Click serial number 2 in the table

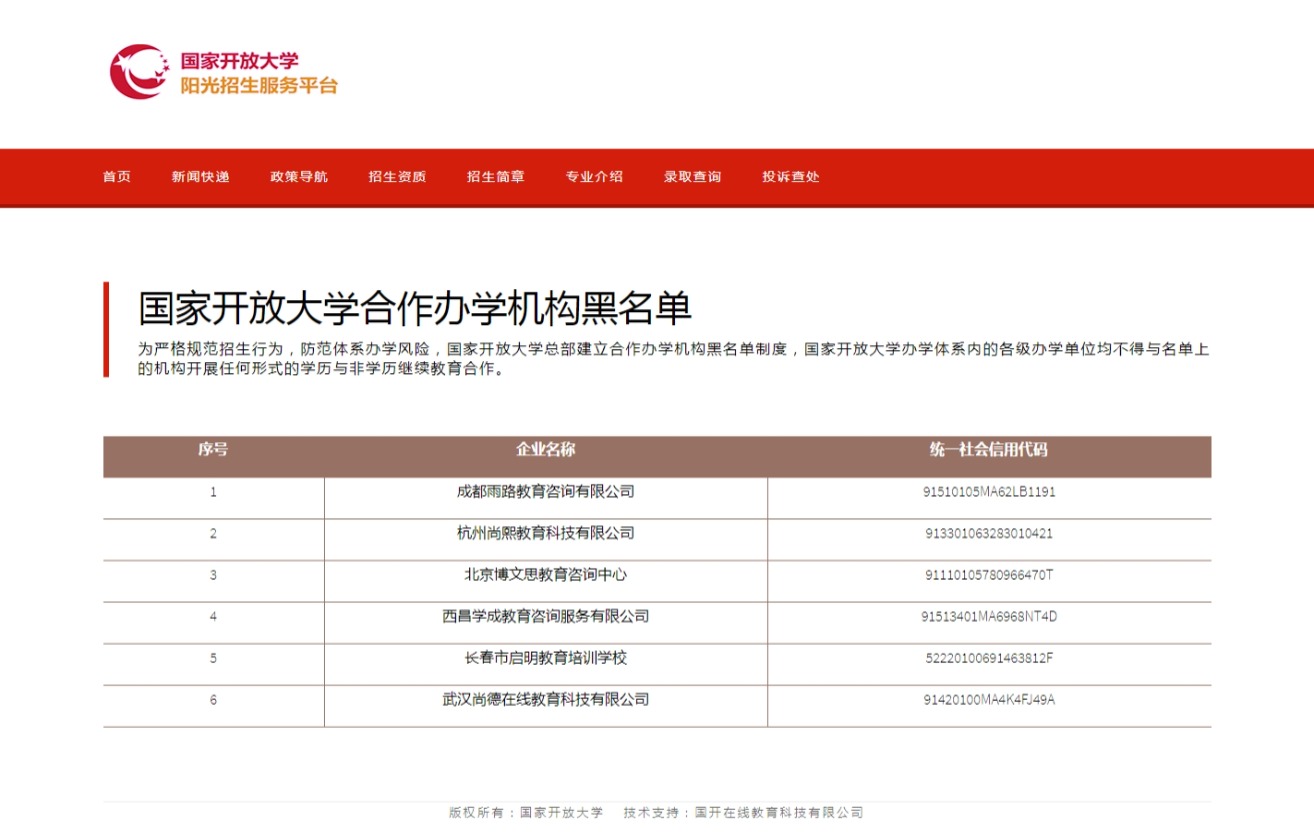(213, 533)
